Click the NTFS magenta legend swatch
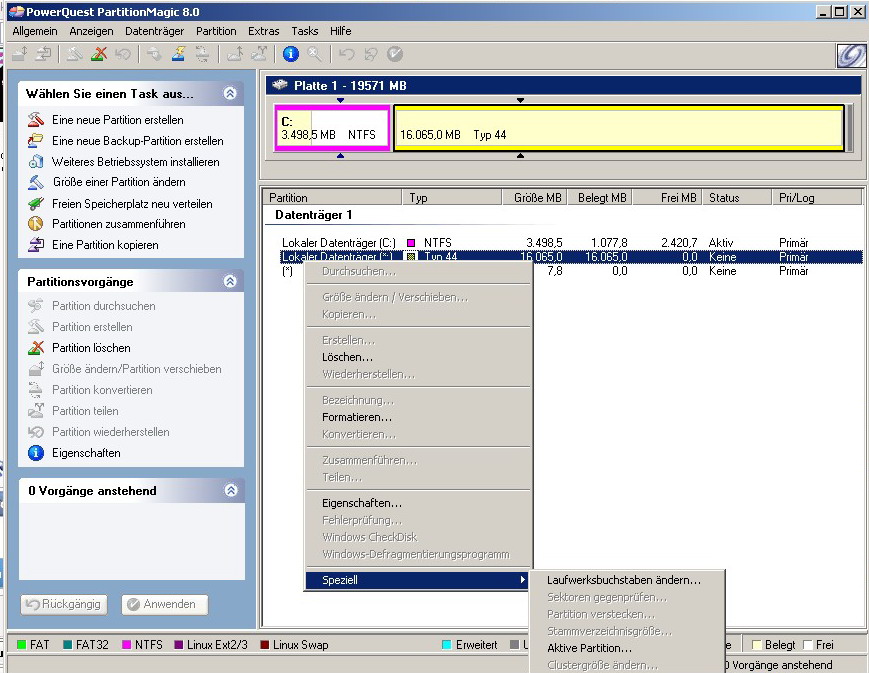Viewport: 869px width, 673px height. point(126,645)
